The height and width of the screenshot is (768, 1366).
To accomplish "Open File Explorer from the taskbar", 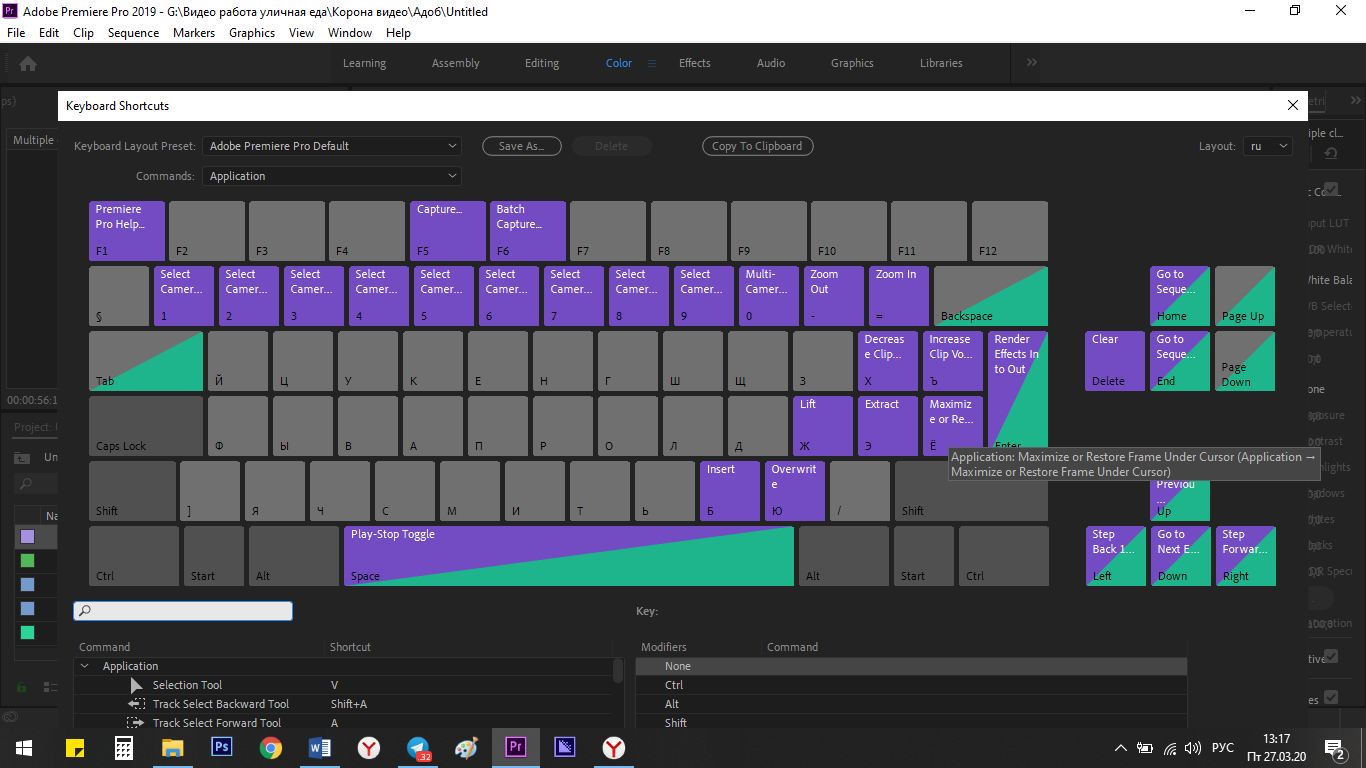I will (173, 747).
